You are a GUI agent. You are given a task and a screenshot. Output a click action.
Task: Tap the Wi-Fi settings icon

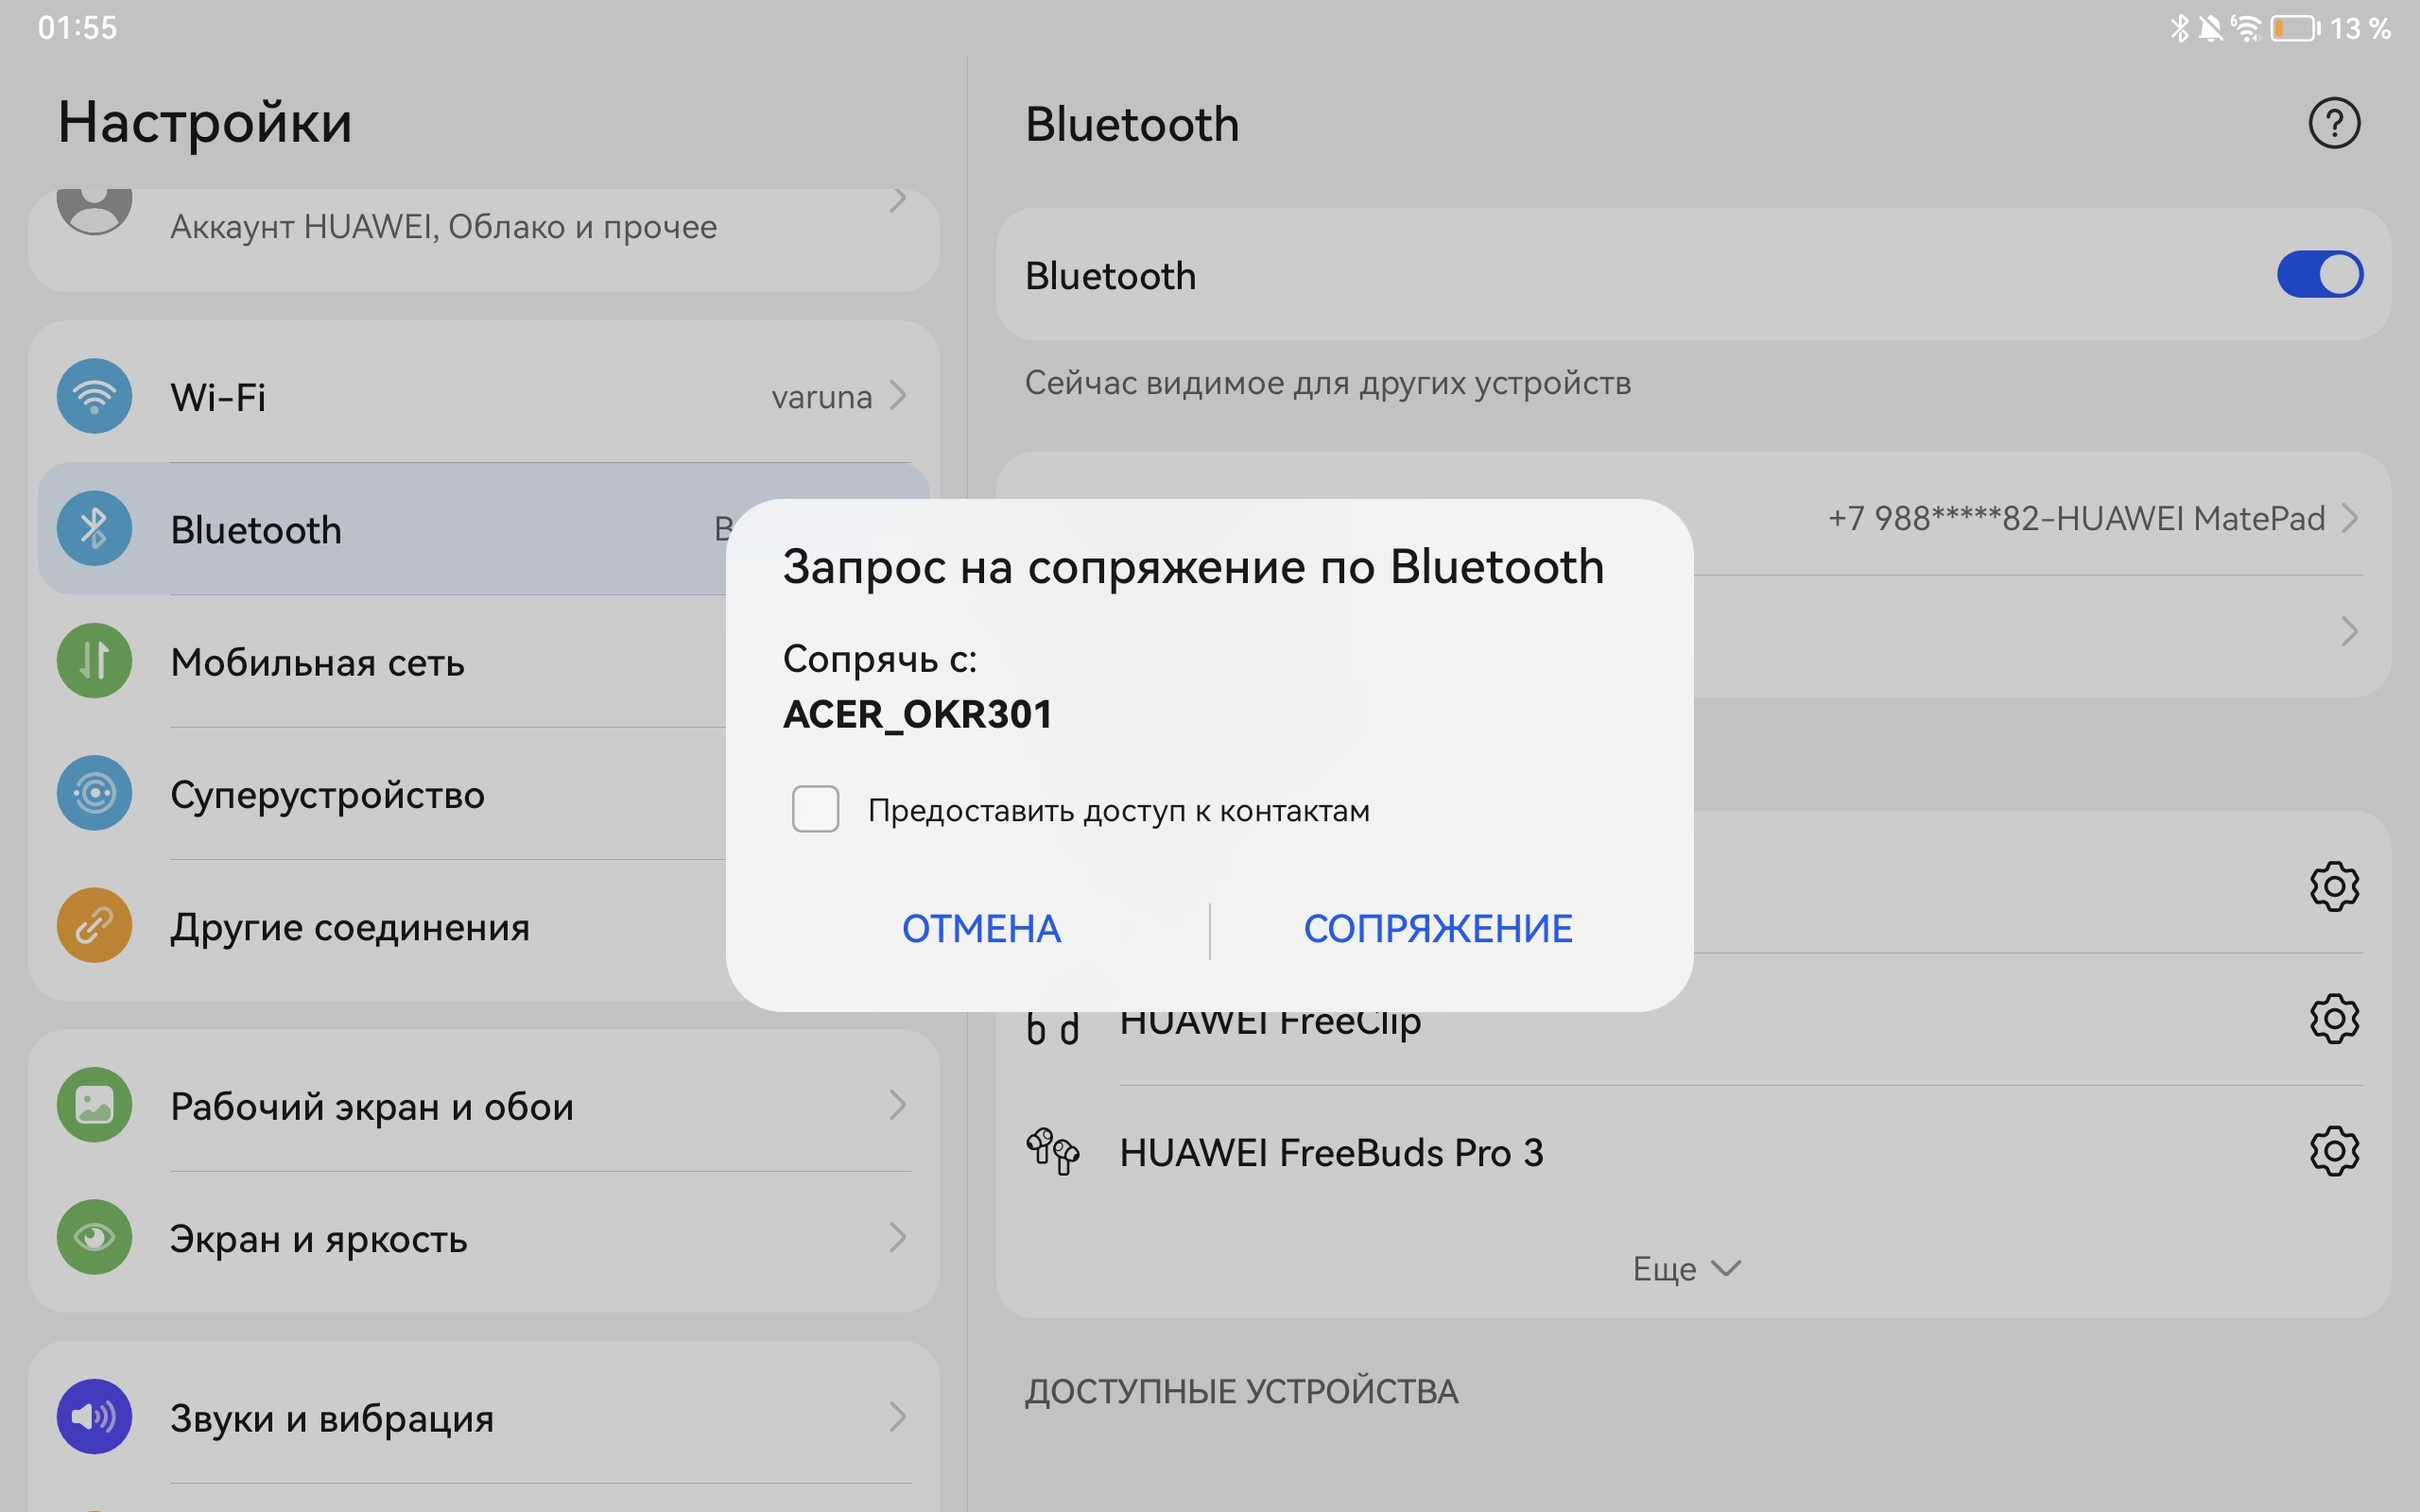click(x=94, y=396)
